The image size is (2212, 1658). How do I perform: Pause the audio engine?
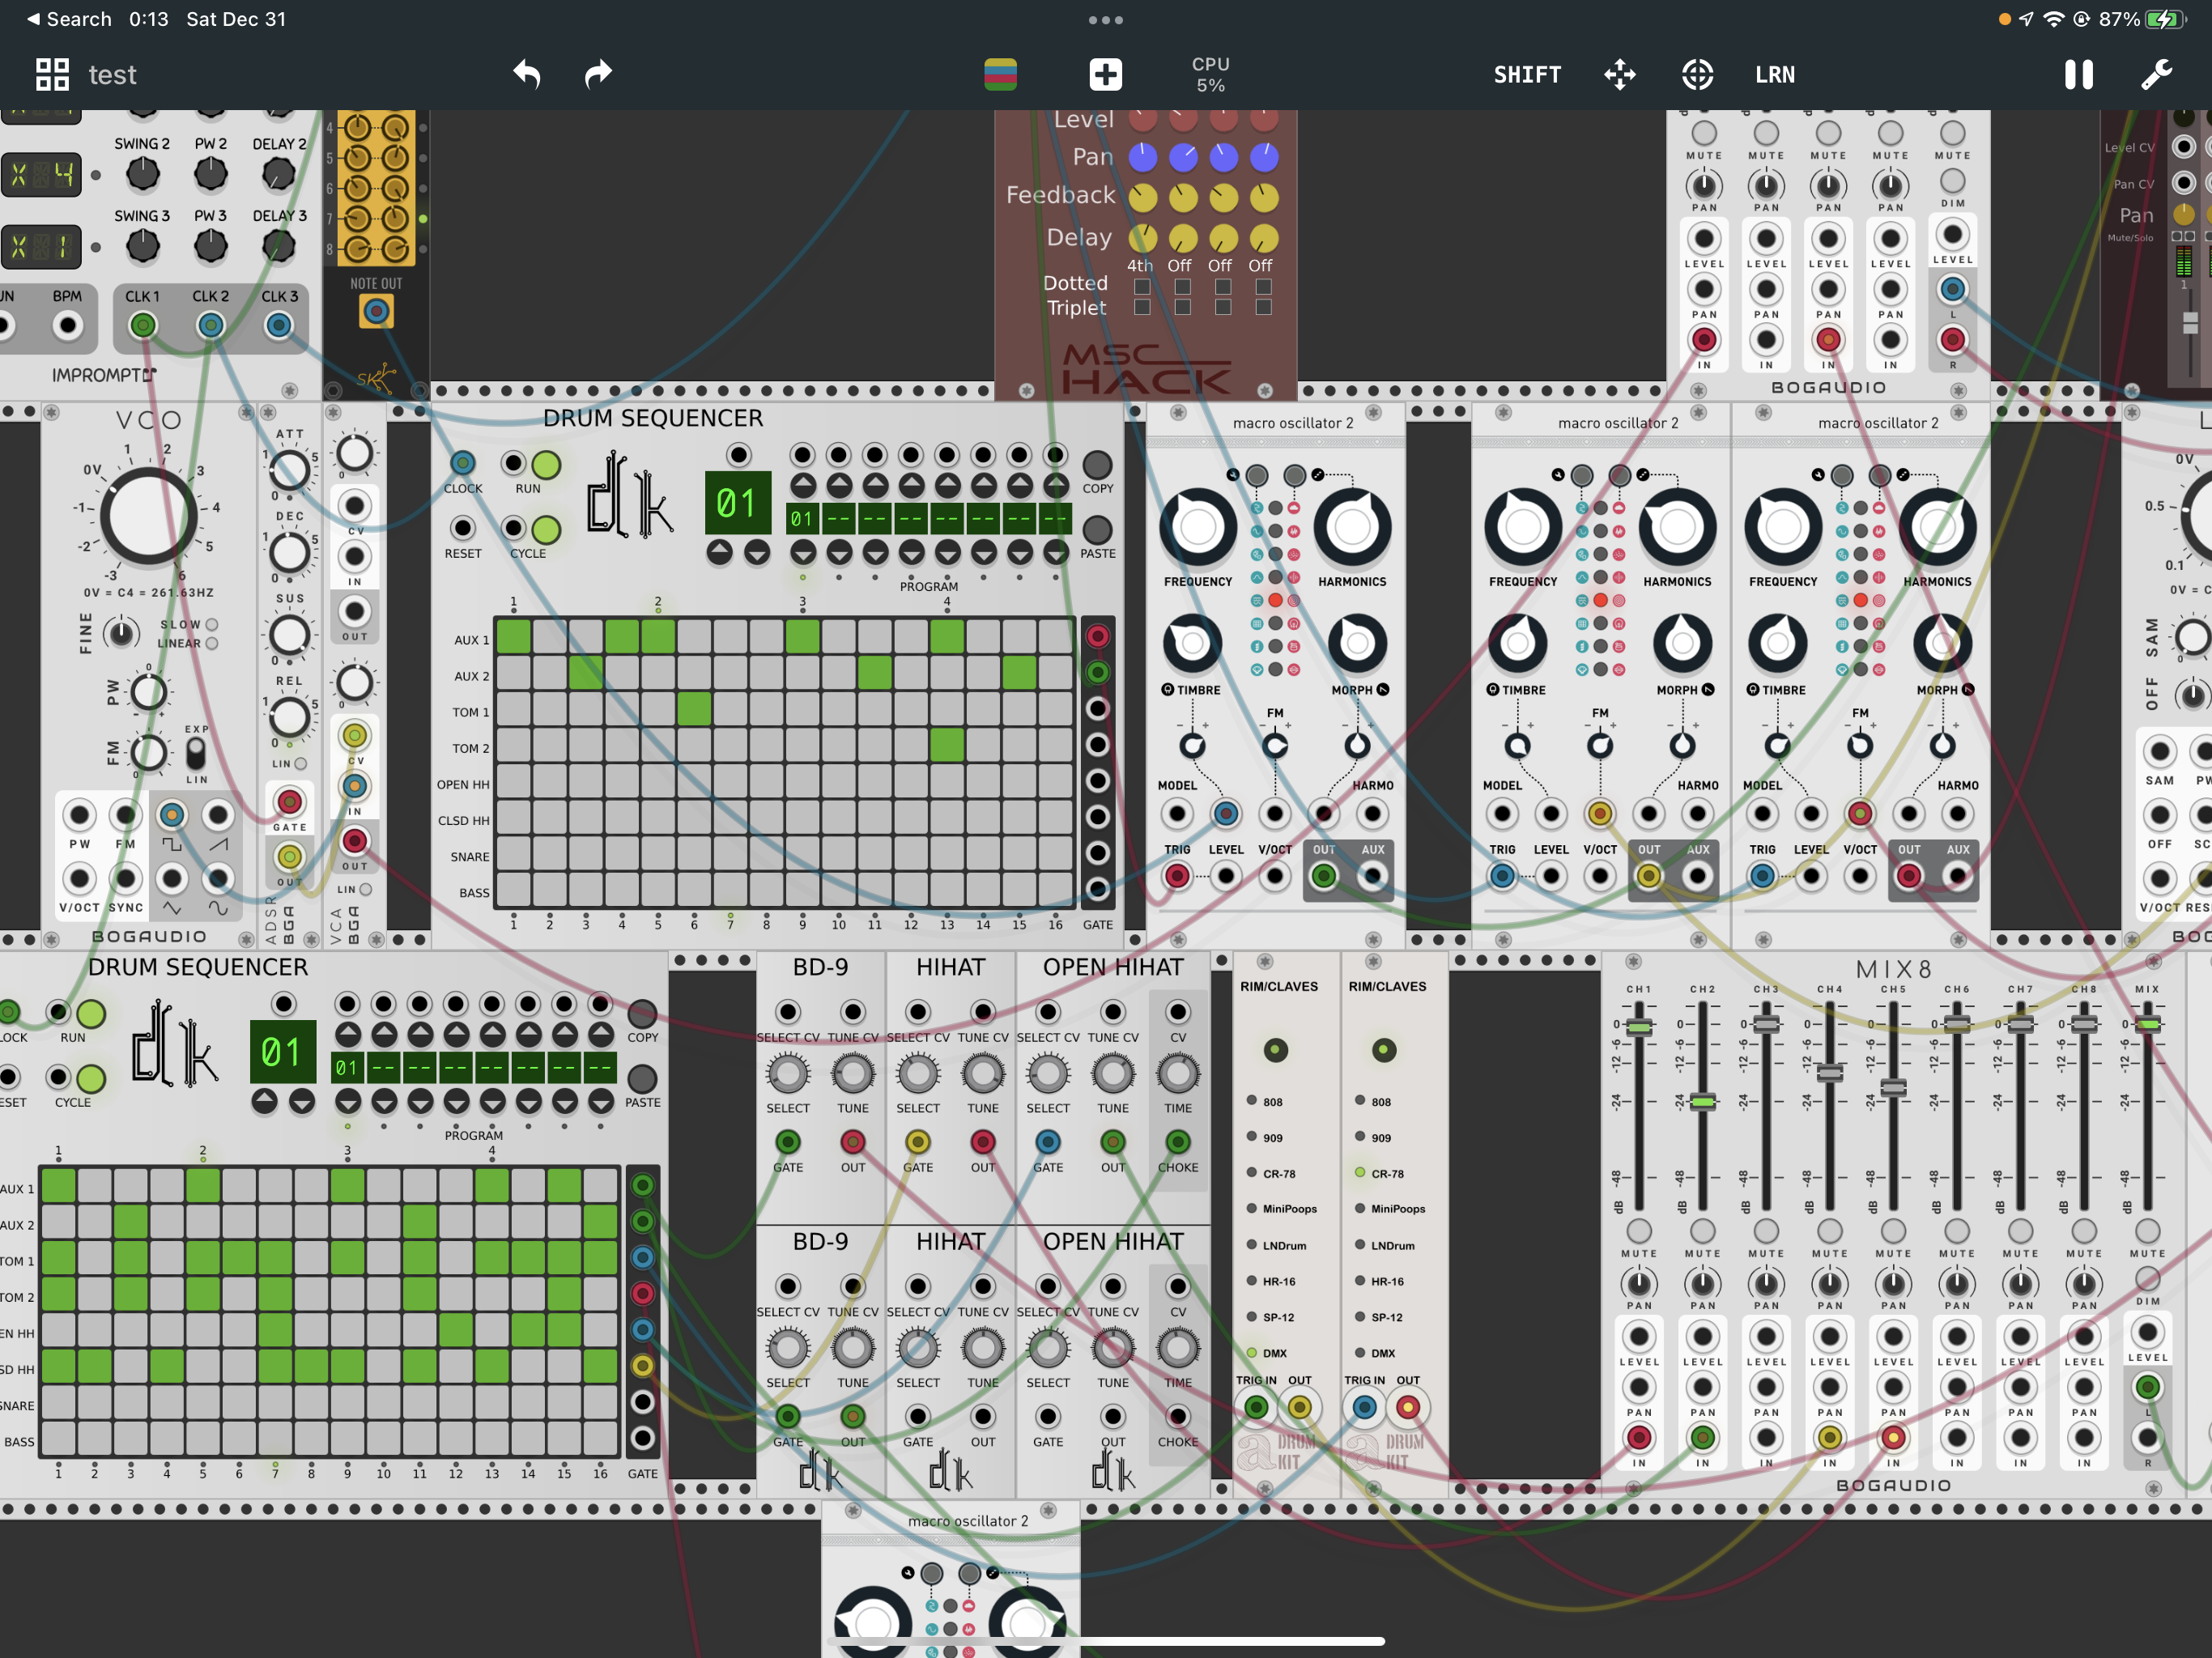(x=2079, y=74)
